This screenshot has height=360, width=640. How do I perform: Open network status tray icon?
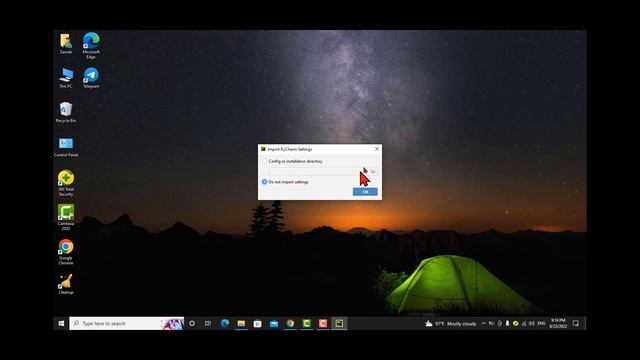(524, 323)
